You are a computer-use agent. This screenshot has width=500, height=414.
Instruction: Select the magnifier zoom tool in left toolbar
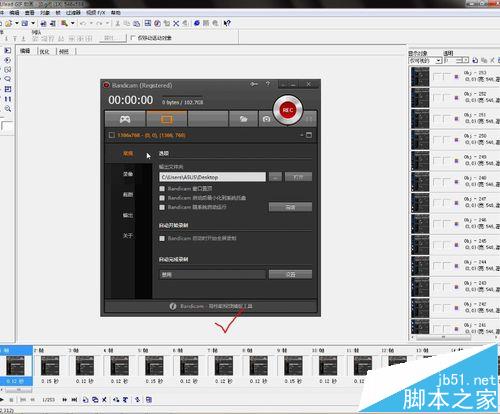8,109
